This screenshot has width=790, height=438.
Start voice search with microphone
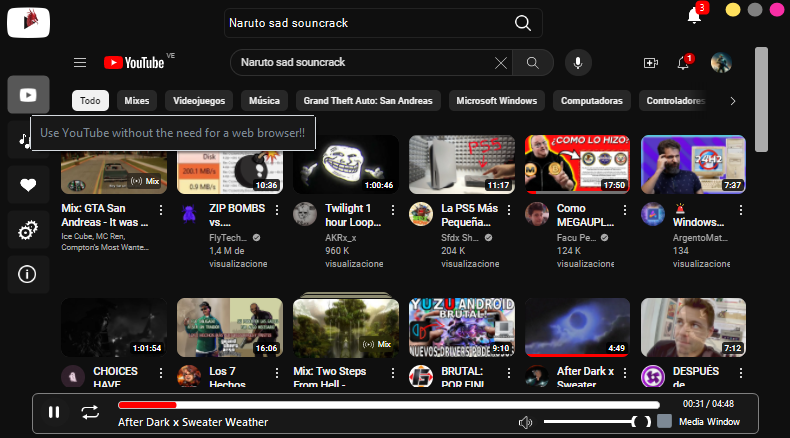tap(578, 63)
